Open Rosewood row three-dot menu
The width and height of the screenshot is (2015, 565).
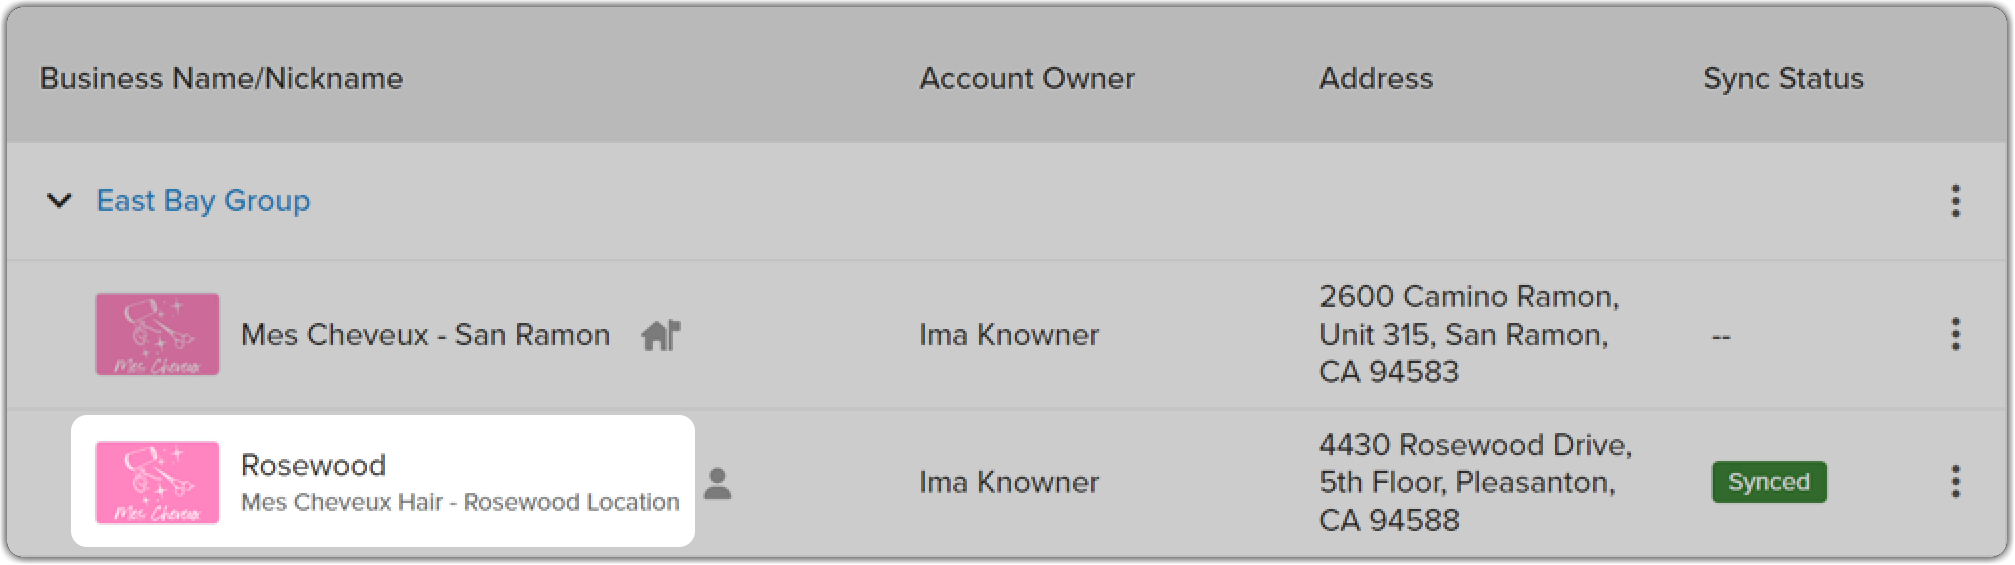point(1955,482)
